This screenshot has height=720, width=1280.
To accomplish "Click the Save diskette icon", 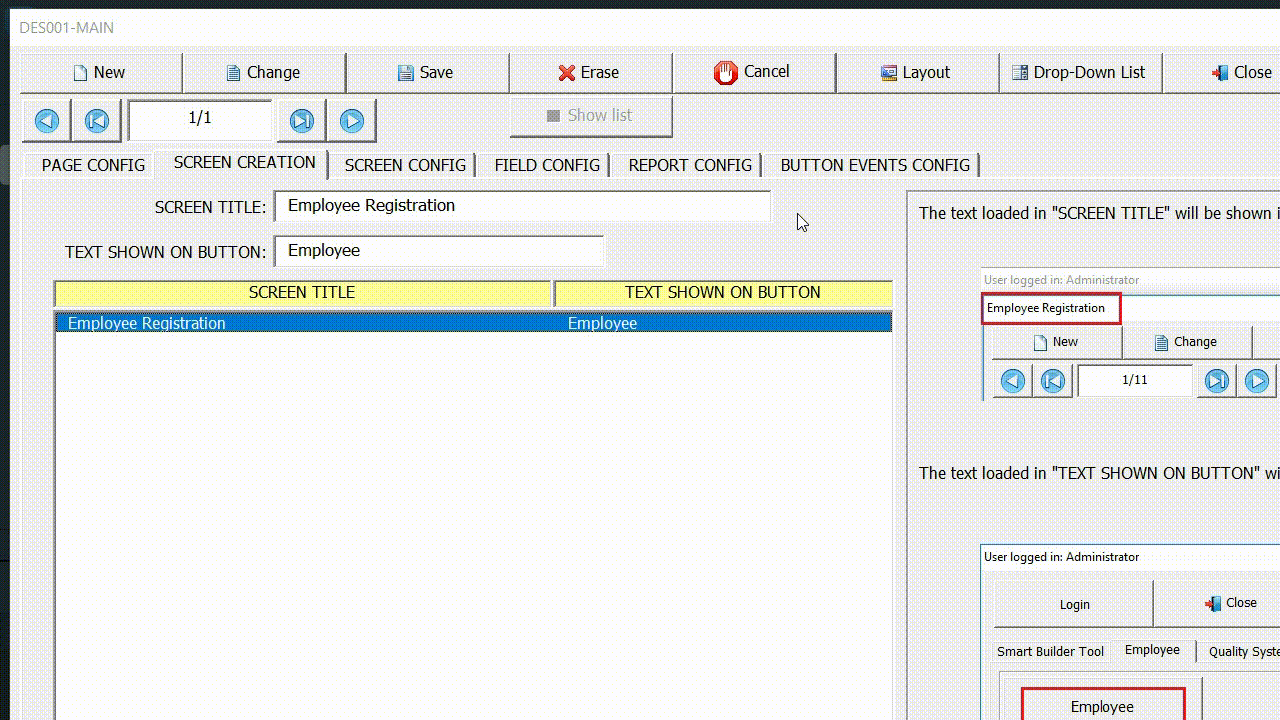I will [406, 72].
